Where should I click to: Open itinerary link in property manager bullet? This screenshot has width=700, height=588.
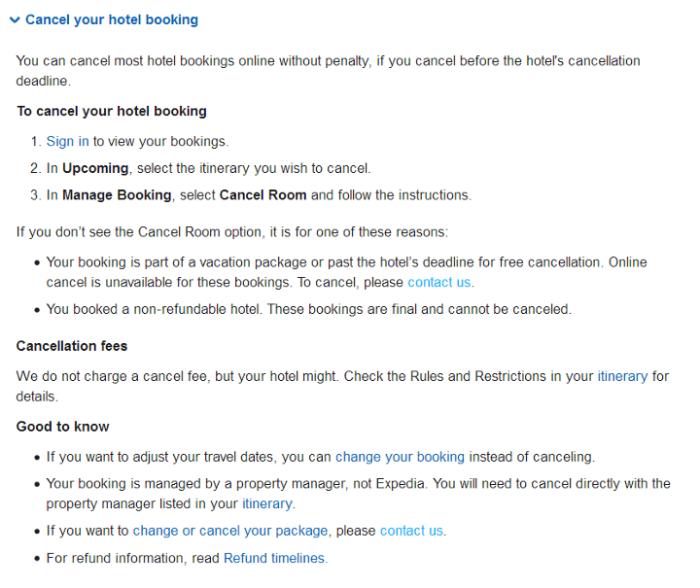point(267,504)
